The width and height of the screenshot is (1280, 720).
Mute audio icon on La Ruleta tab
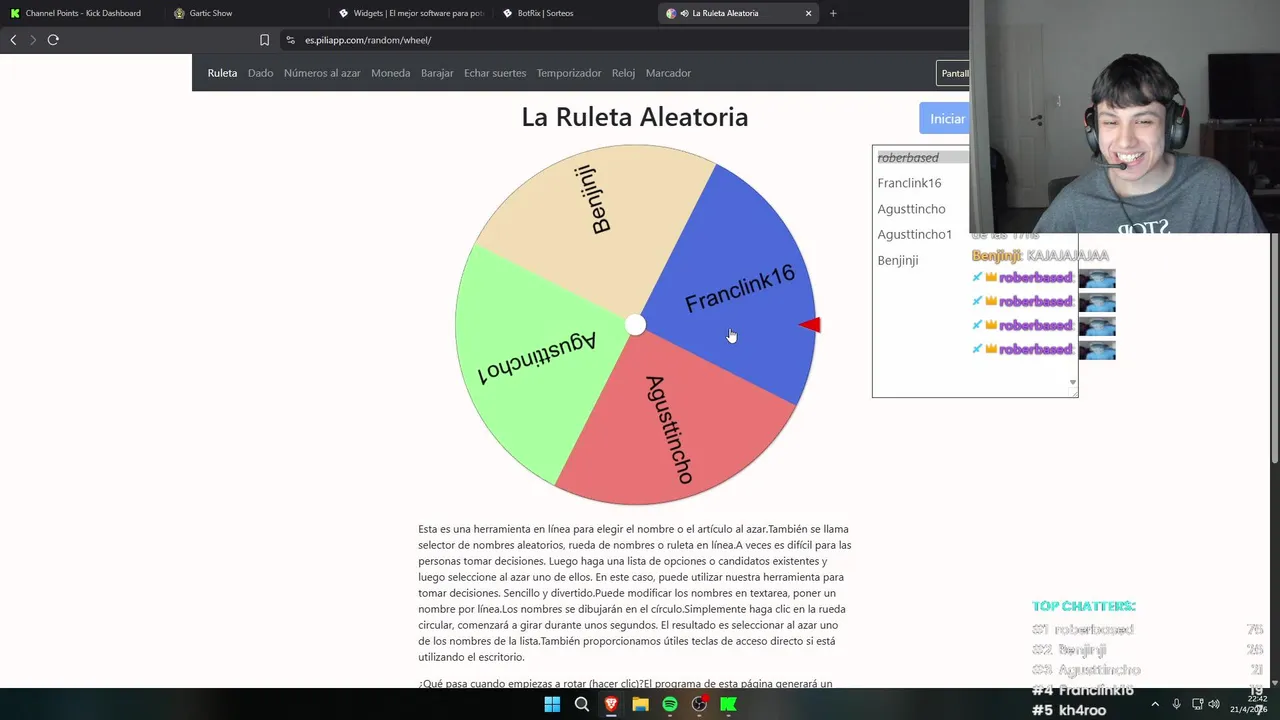point(684,13)
